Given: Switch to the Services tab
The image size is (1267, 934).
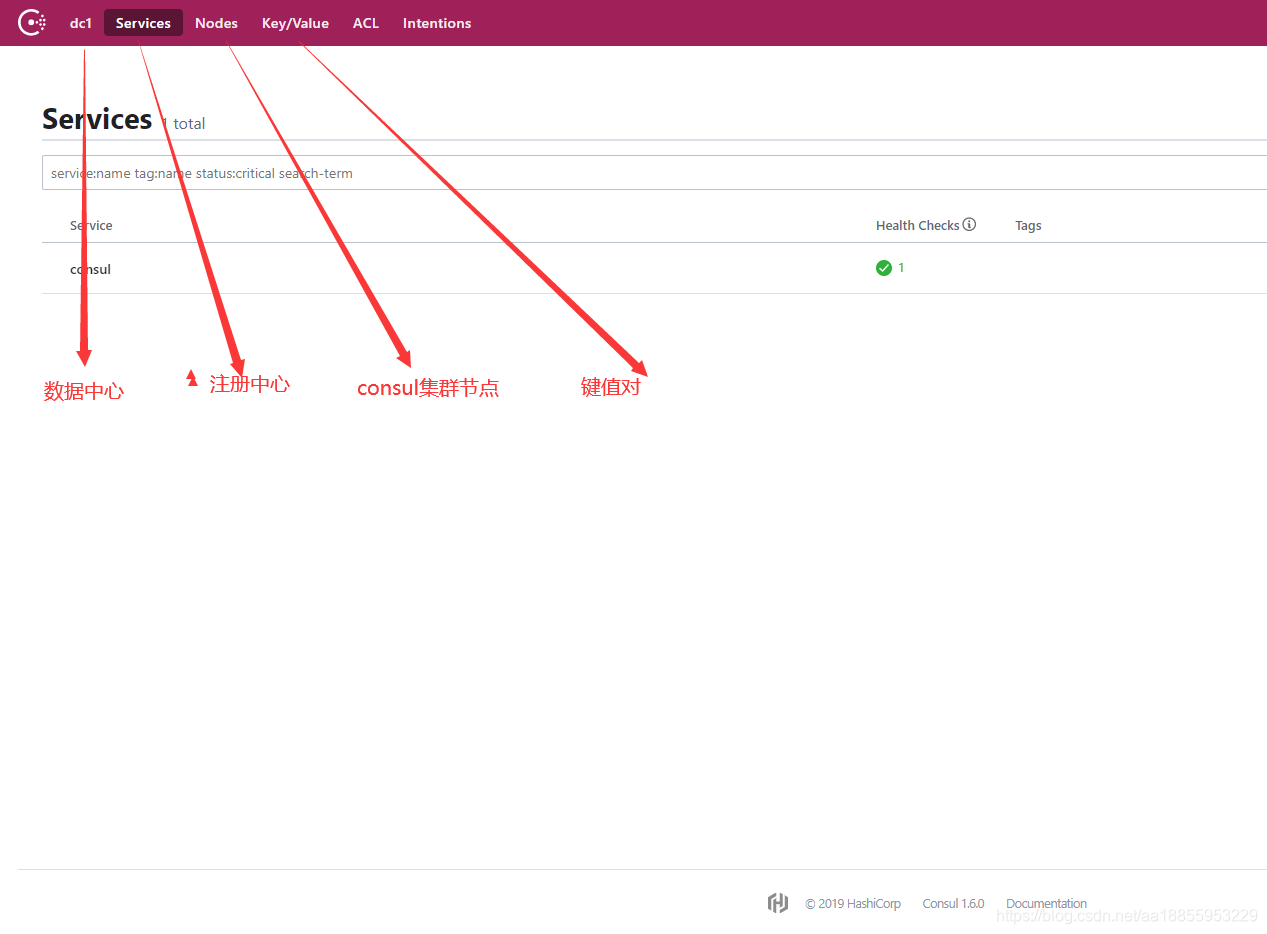Looking at the screenshot, I should (143, 23).
